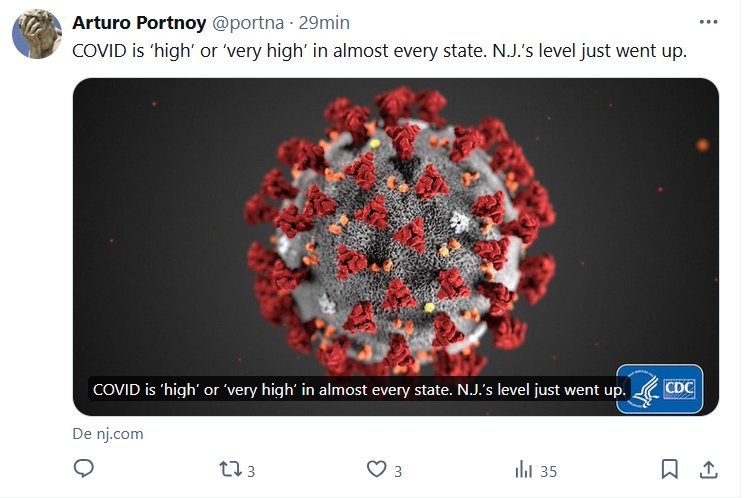Click the headline caption overlay on image
Viewport: 748px width, 498px height.
(358, 389)
